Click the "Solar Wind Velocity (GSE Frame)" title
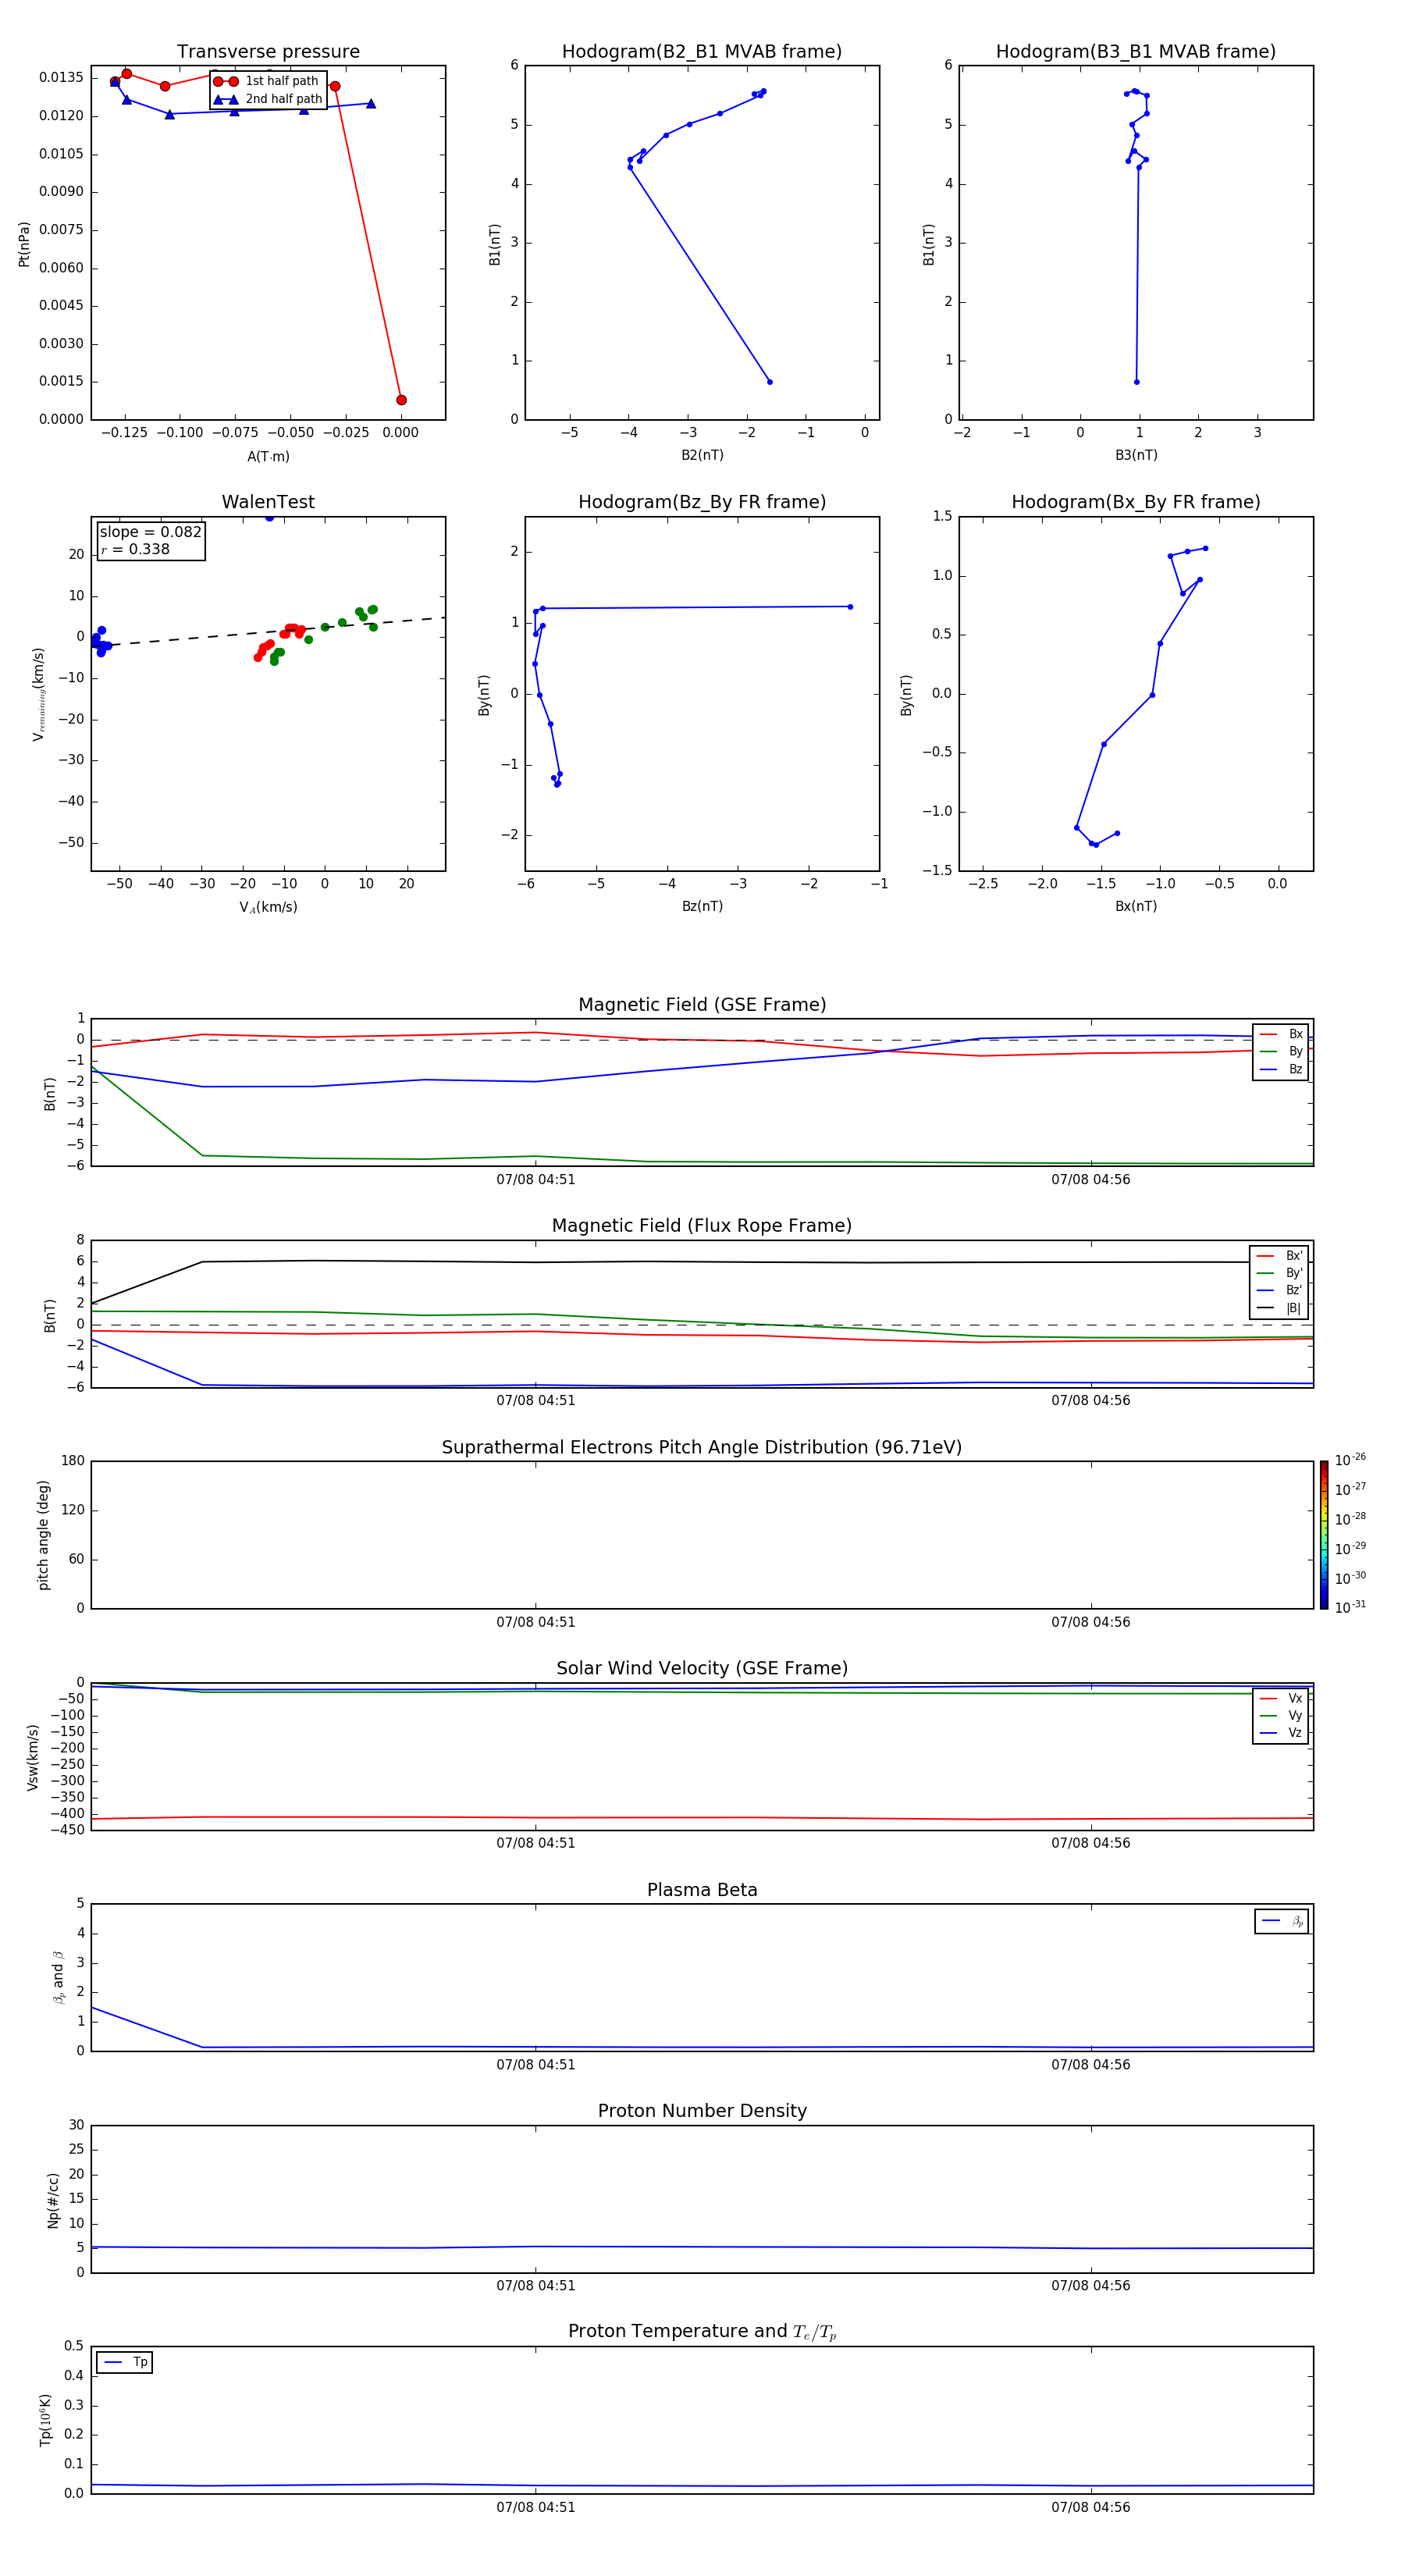The width and height of the screenshot is (1405, 2576). coord(702,1668)
